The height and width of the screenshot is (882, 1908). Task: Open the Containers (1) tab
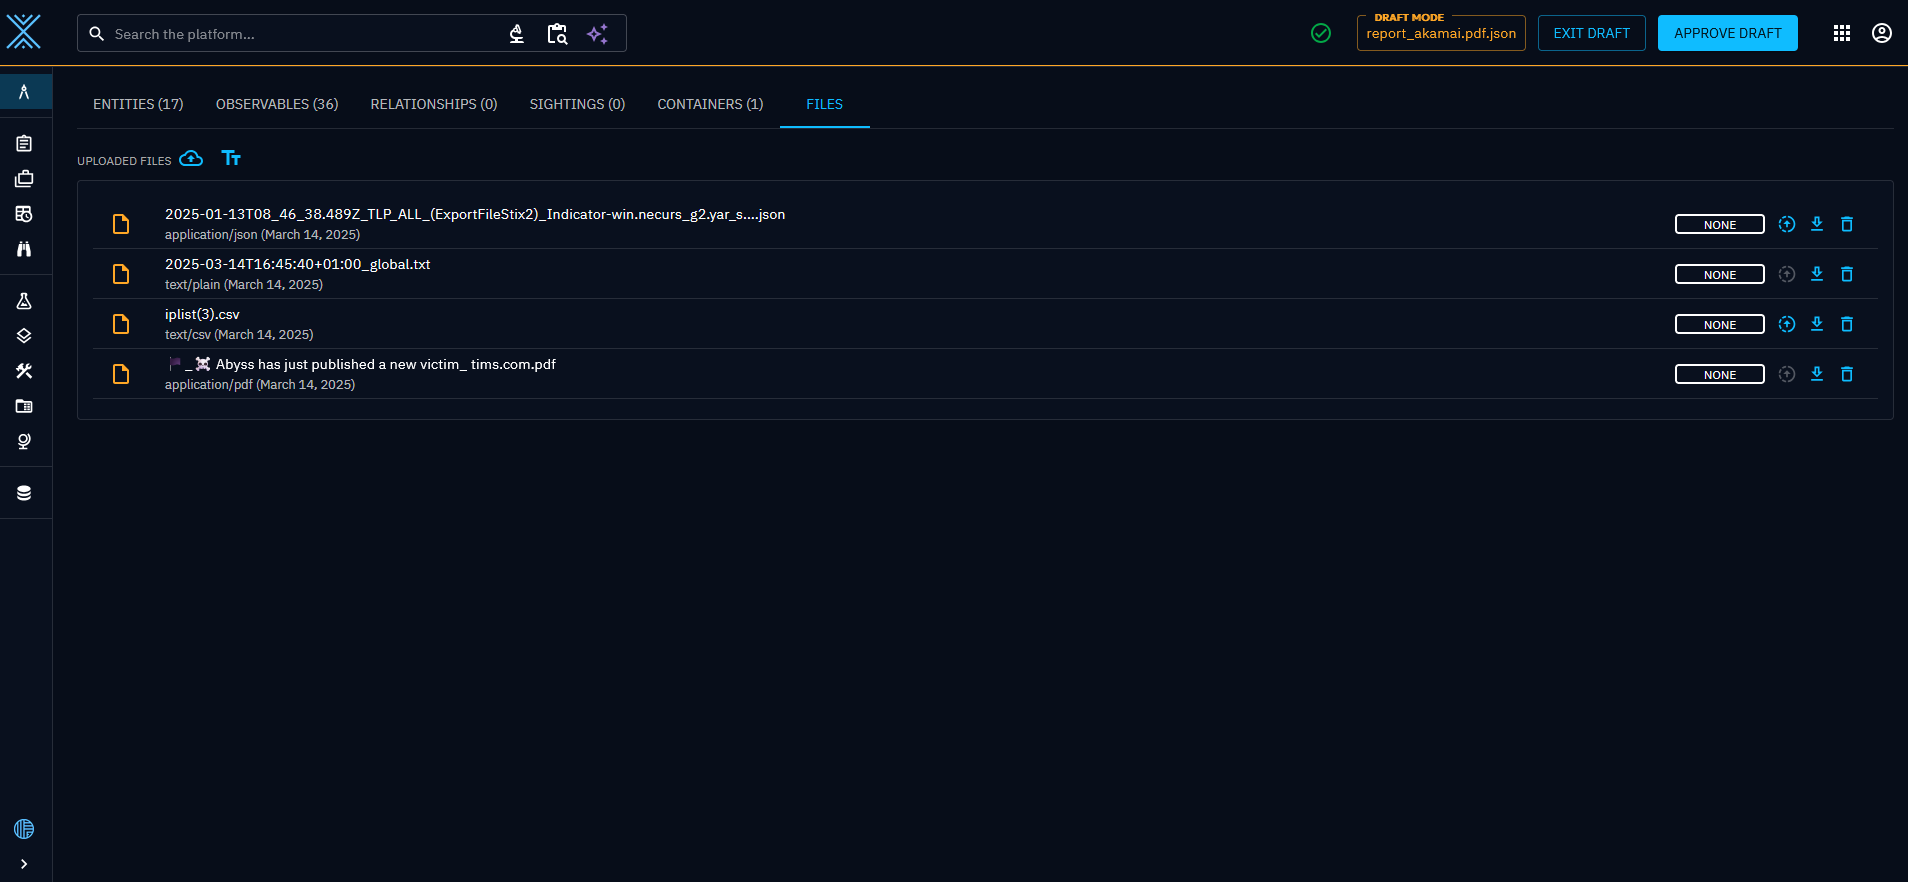click(710, 104)
